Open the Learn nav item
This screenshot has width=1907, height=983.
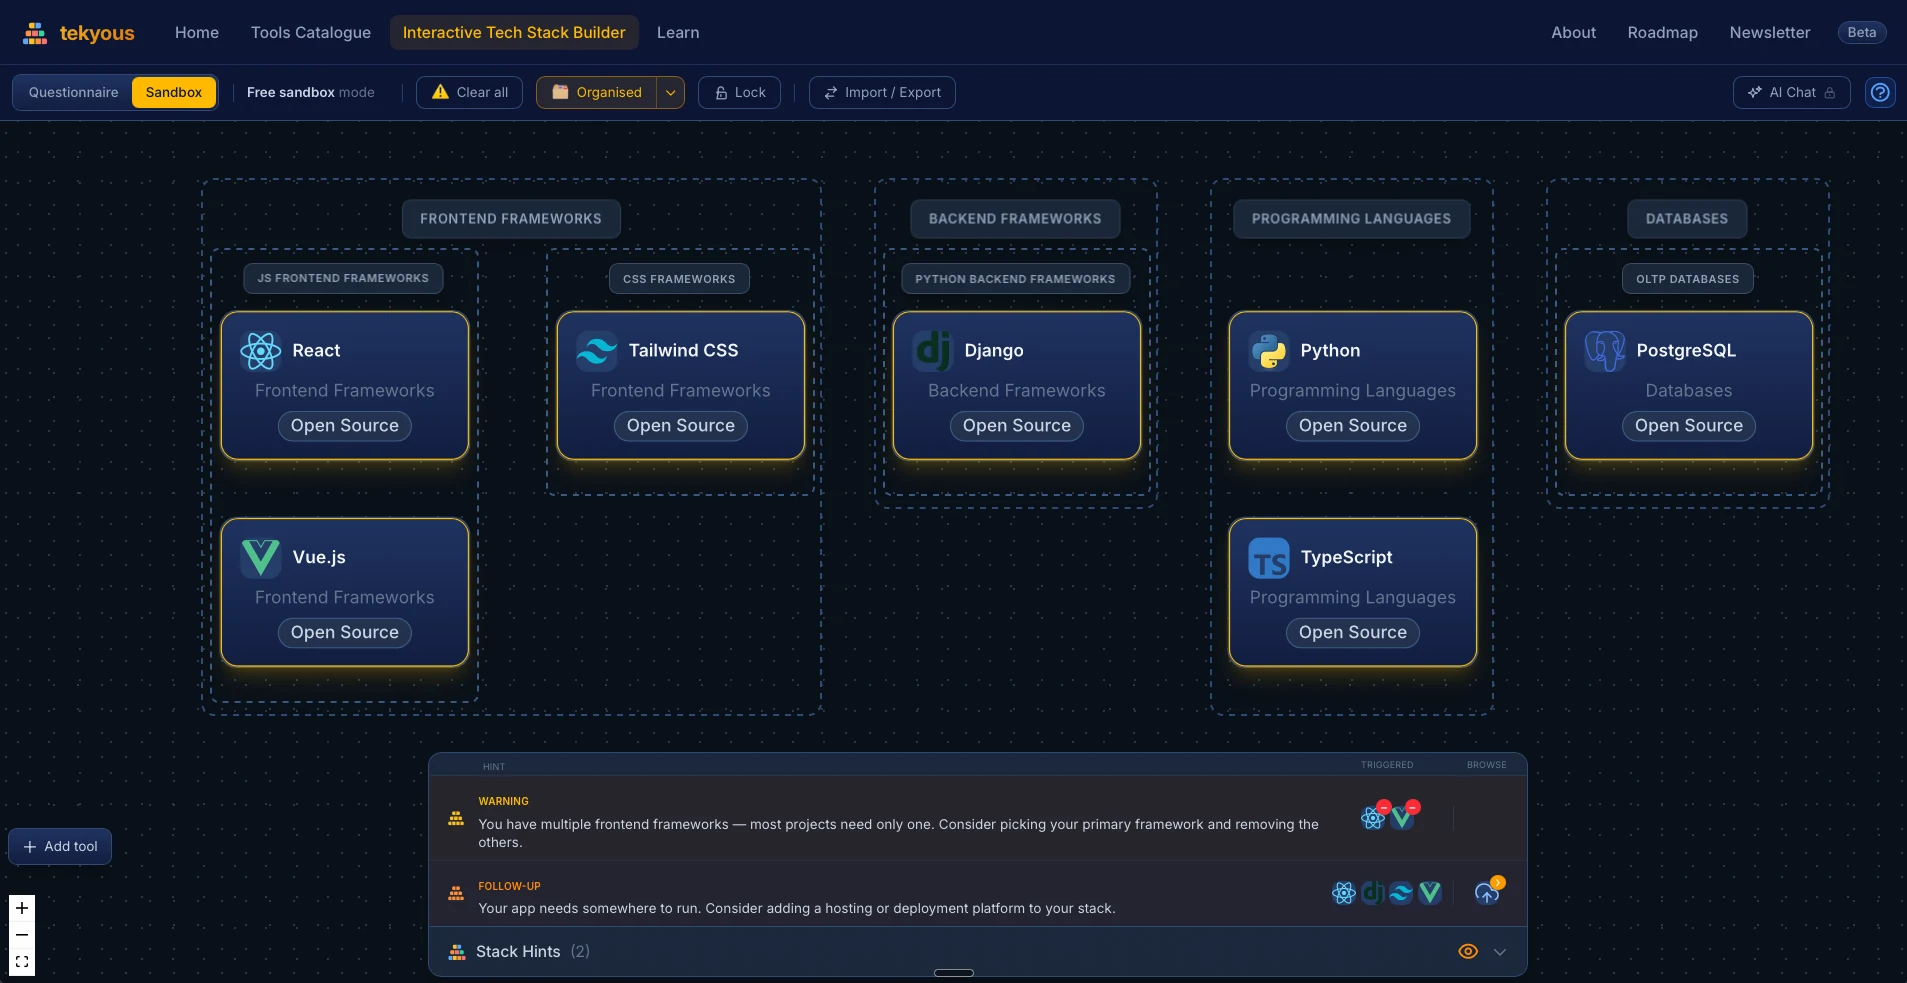click(x=678, y=33)
